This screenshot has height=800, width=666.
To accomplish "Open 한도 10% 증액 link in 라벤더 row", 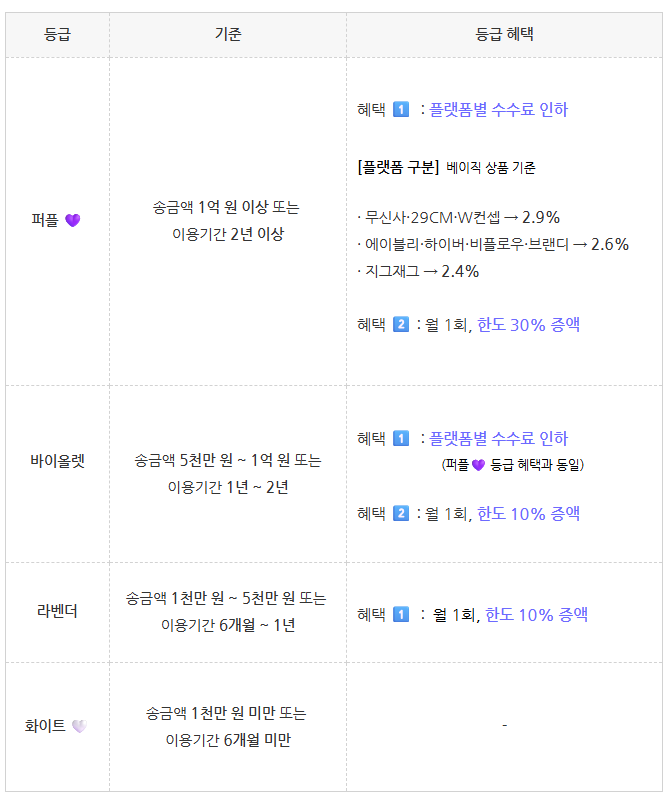I will point(536,615).
